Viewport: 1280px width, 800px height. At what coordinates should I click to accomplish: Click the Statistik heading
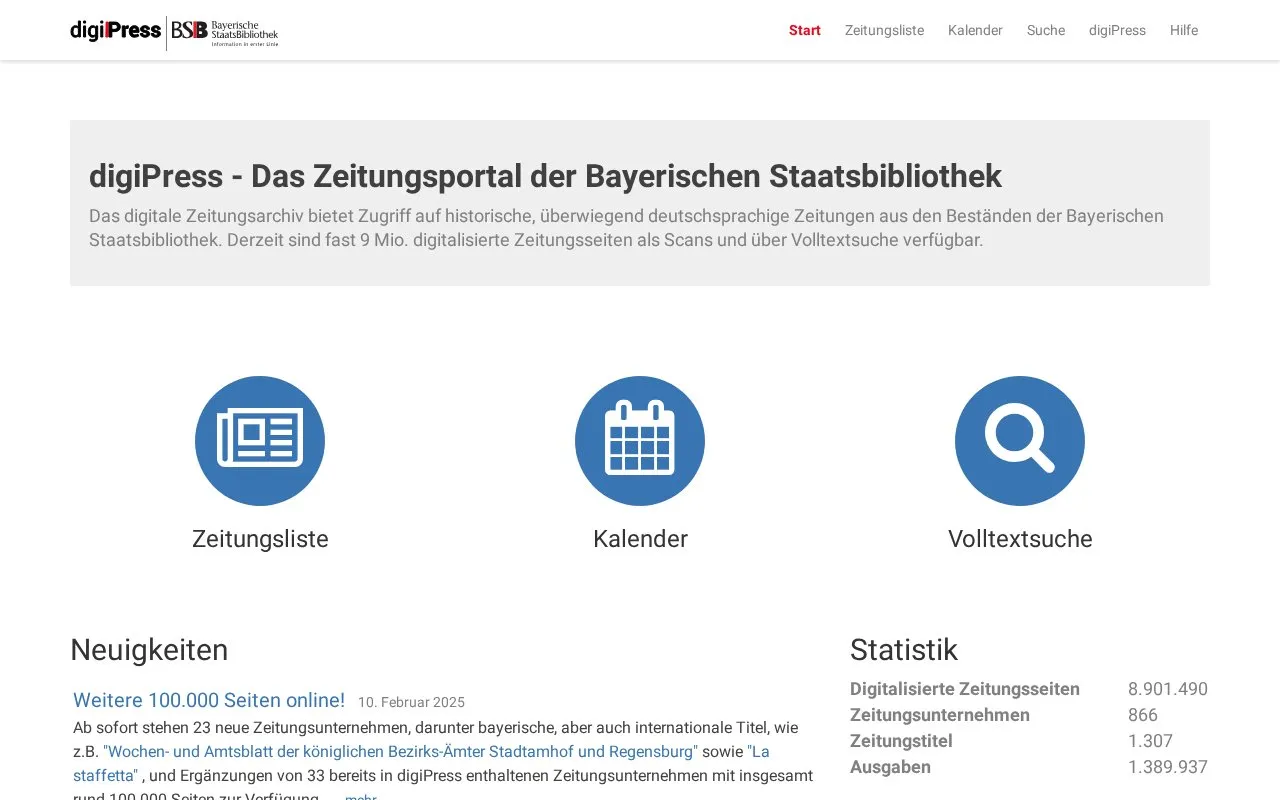tap(904, 650)
